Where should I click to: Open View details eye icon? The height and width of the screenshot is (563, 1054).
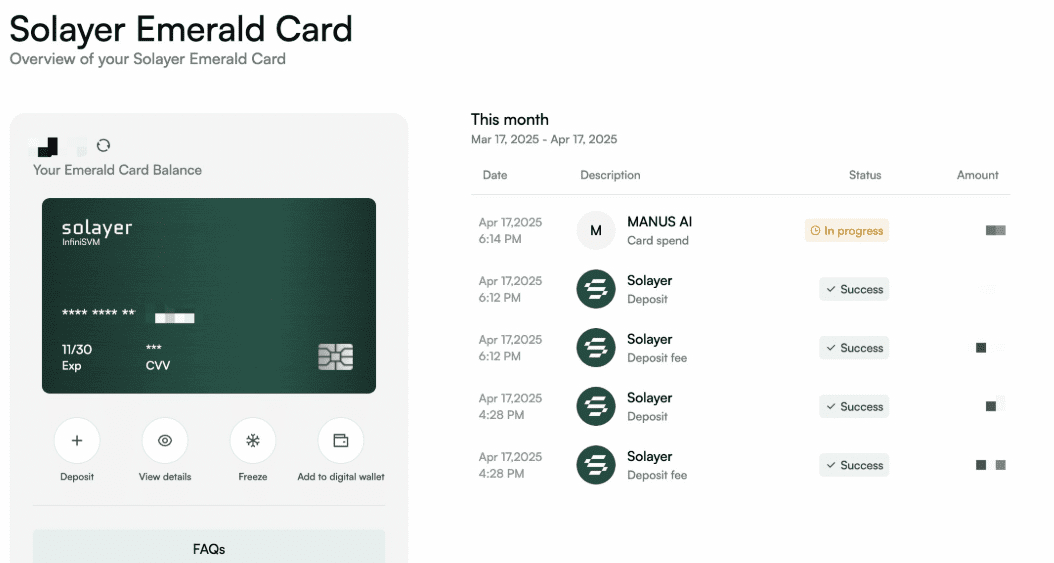click(165, 441)
